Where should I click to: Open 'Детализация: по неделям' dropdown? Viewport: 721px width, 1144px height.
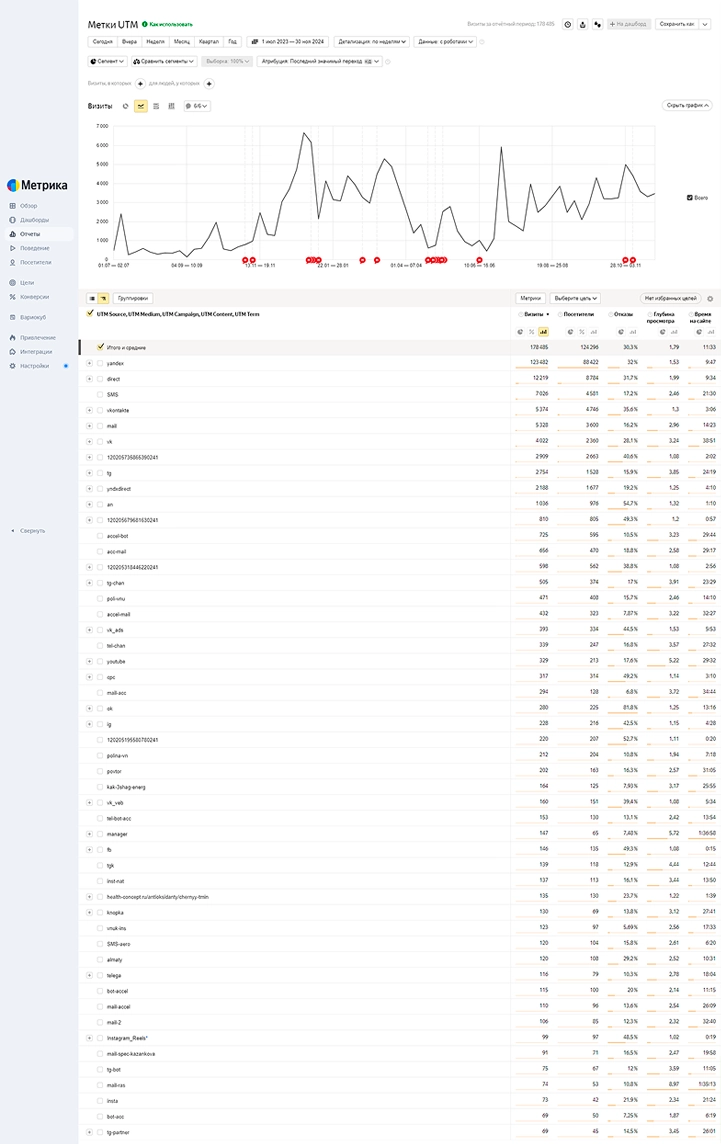click(372, 42)
